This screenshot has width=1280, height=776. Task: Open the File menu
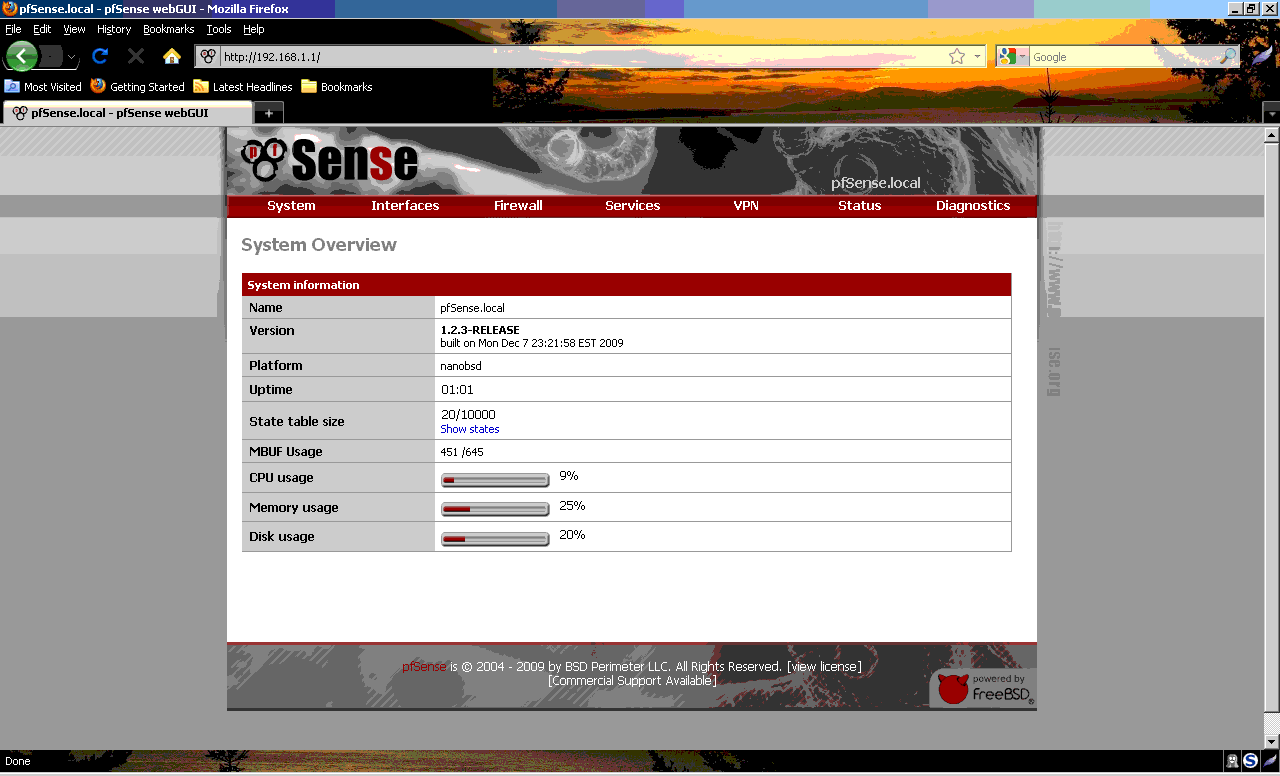coord(13,29)
